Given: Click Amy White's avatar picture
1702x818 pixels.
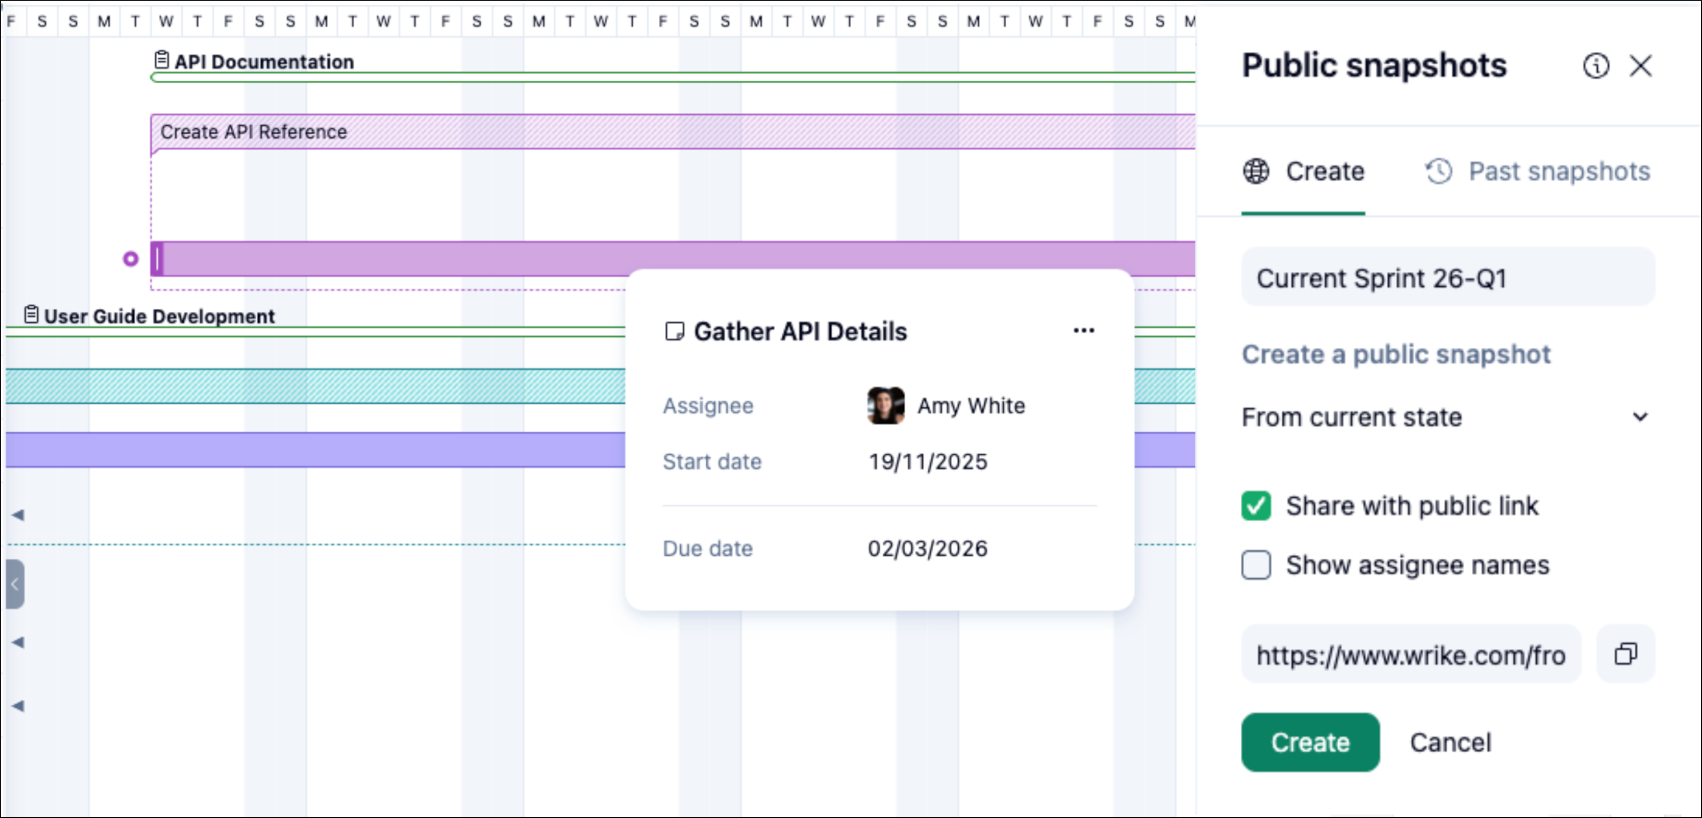Looking at the screenshot, I should [x=886, y=406].
